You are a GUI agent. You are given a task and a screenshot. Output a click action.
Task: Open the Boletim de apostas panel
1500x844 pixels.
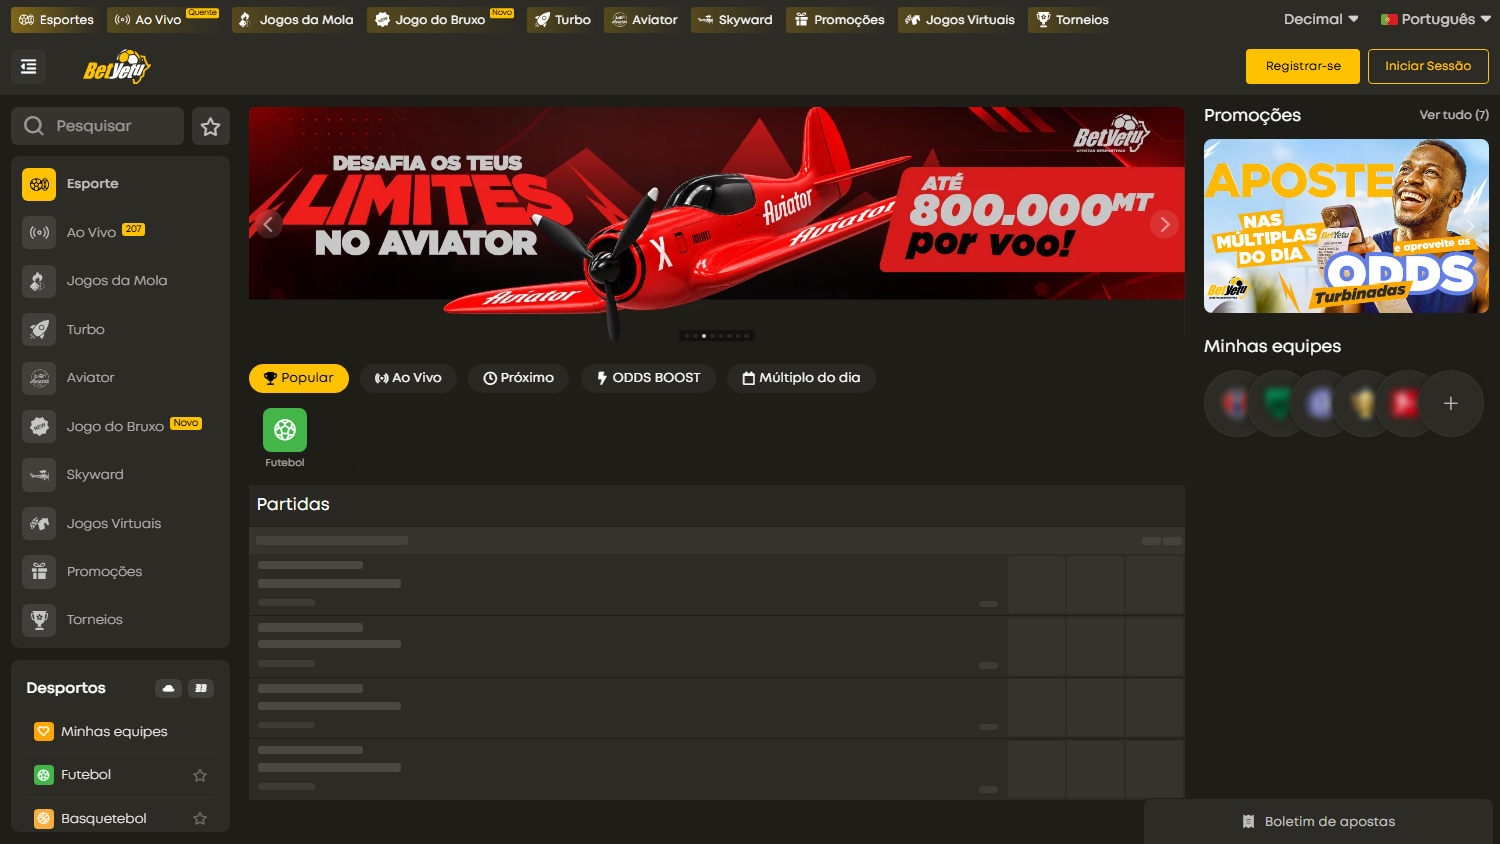tap(1319, 821)
